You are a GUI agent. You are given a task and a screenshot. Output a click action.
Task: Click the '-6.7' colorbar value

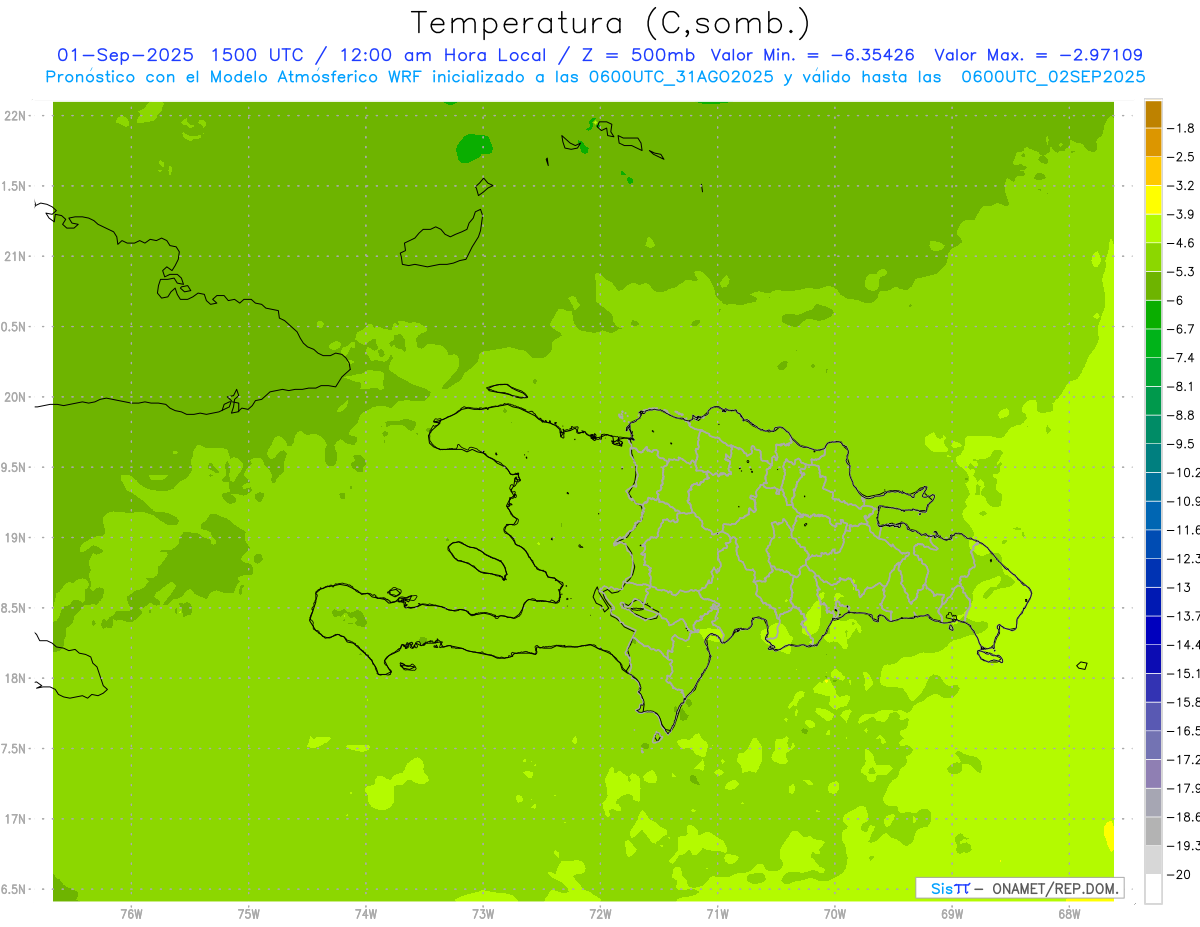[x=1182, y=329]
